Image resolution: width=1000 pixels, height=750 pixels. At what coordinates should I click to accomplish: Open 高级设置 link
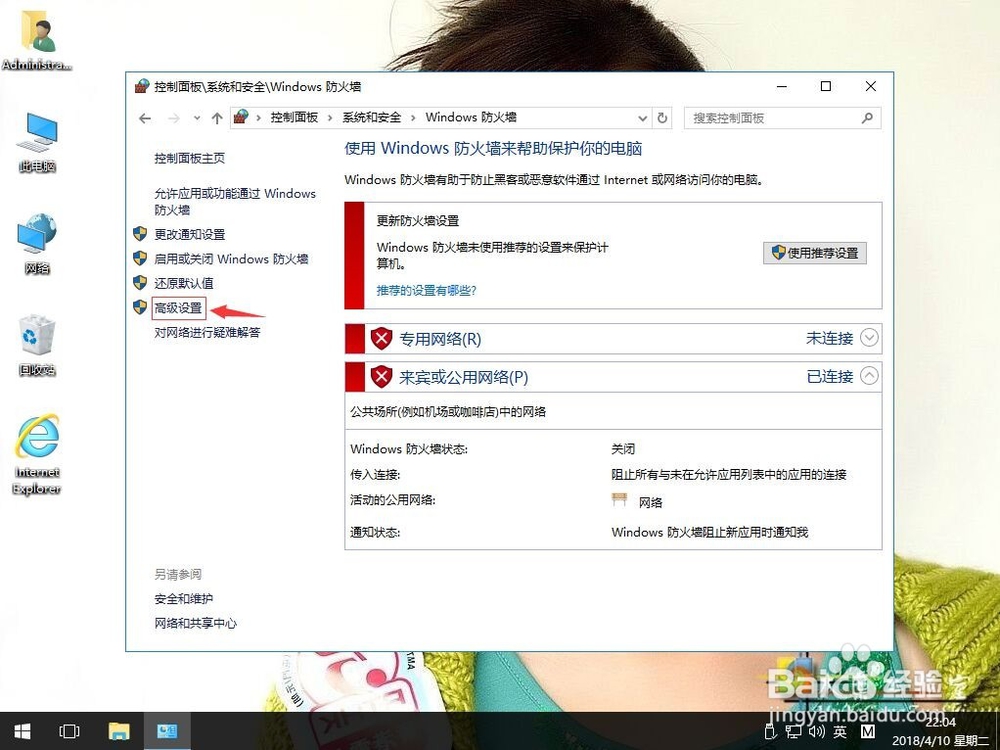pyautogui.click(x=178, y=308)
